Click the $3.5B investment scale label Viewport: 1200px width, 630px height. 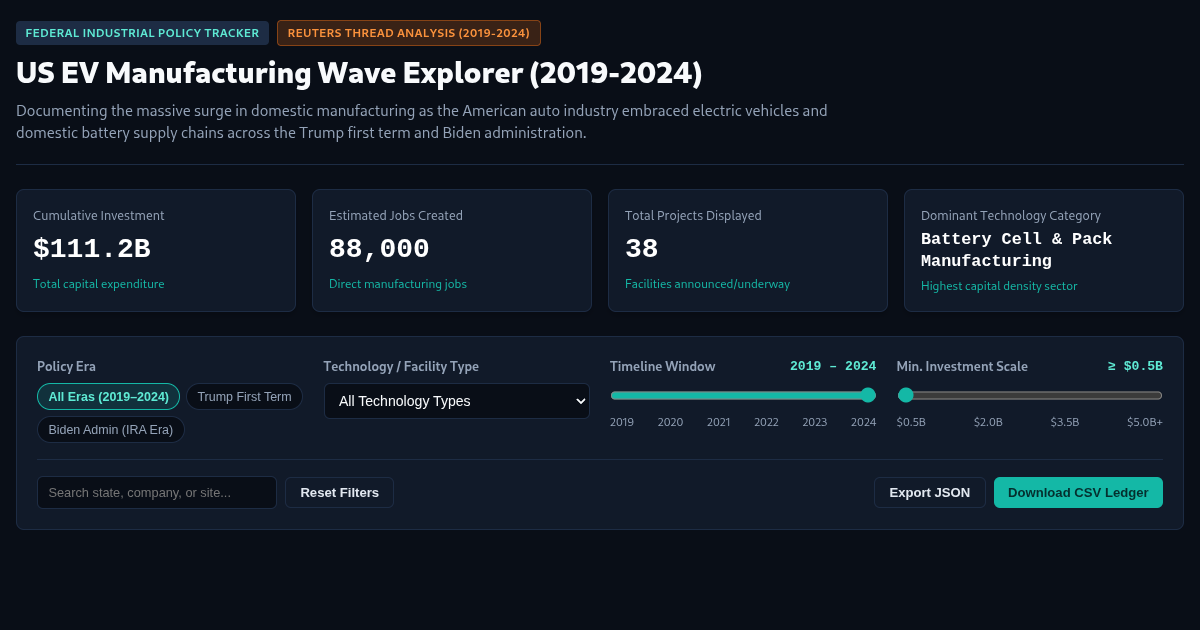1064,422
